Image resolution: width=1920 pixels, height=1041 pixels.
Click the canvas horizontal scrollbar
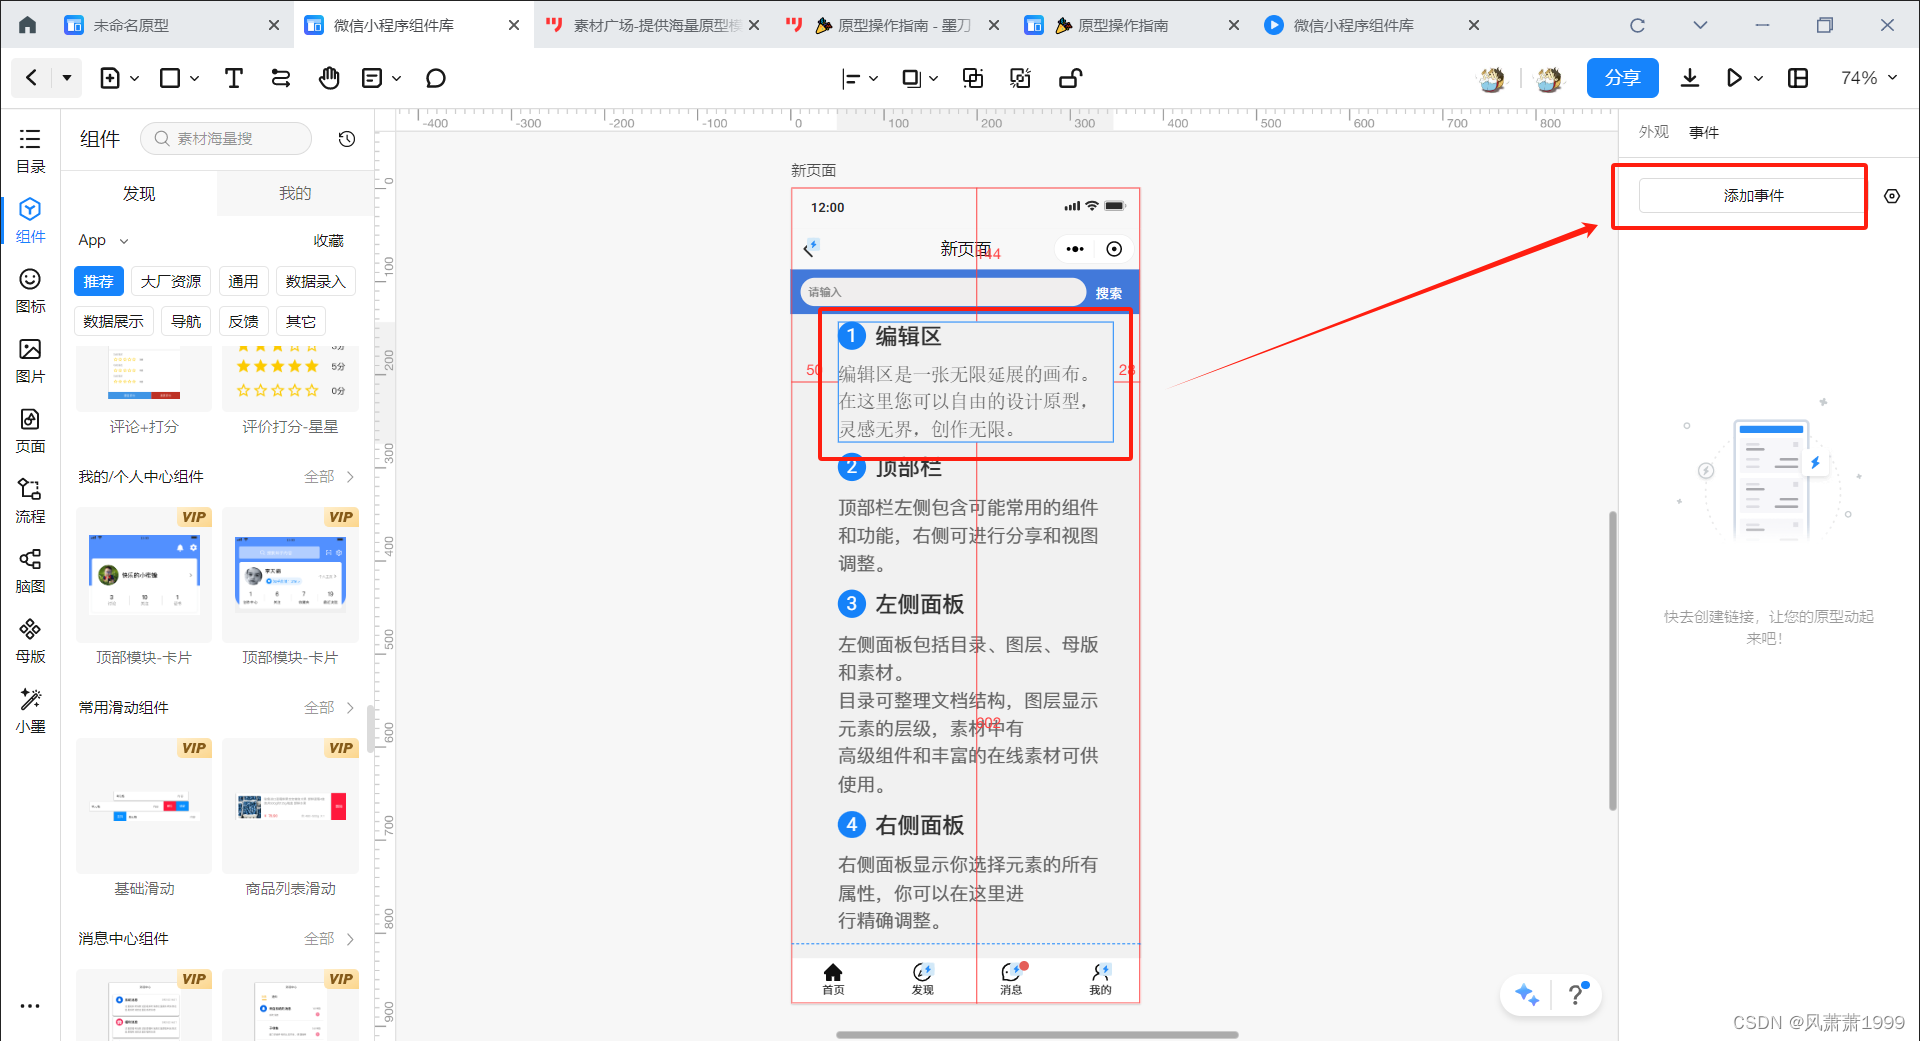tap(1037, 1035)
